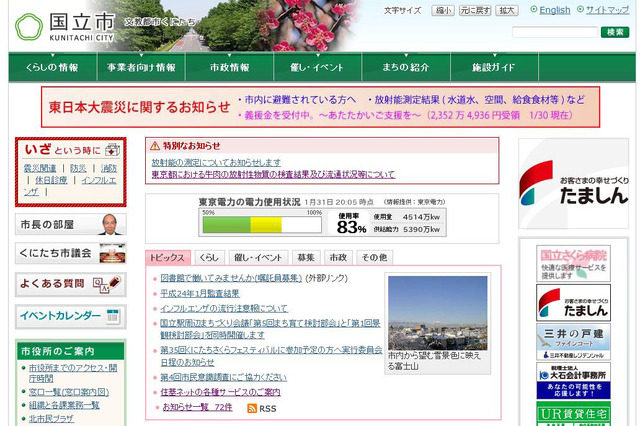Open くらしの情報 in the navigation bar

click(53, 67)
